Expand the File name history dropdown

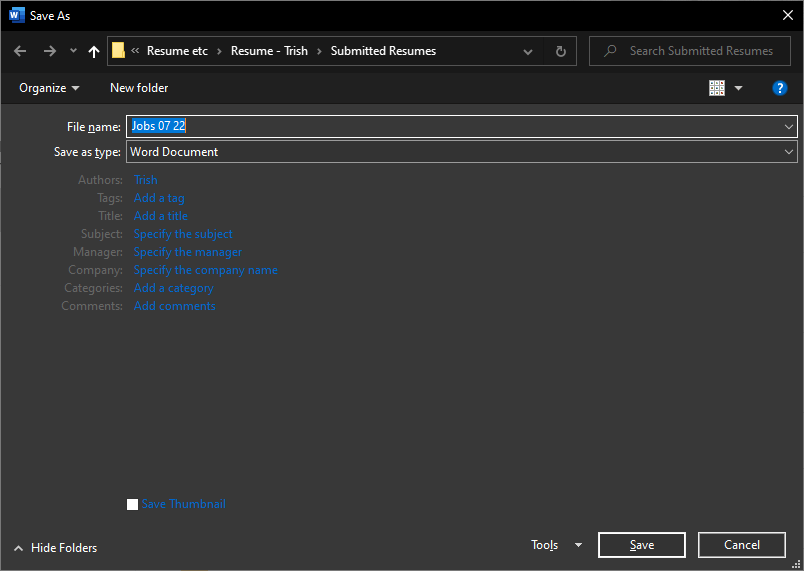pos(789,126)
